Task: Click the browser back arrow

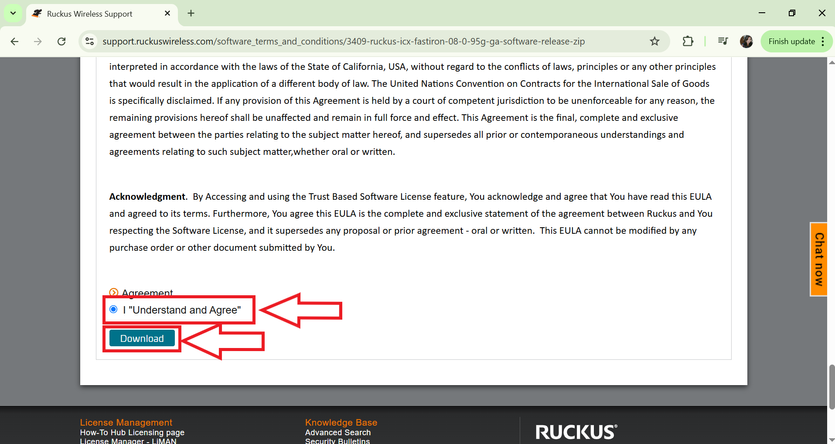Action: click(14, 42)
